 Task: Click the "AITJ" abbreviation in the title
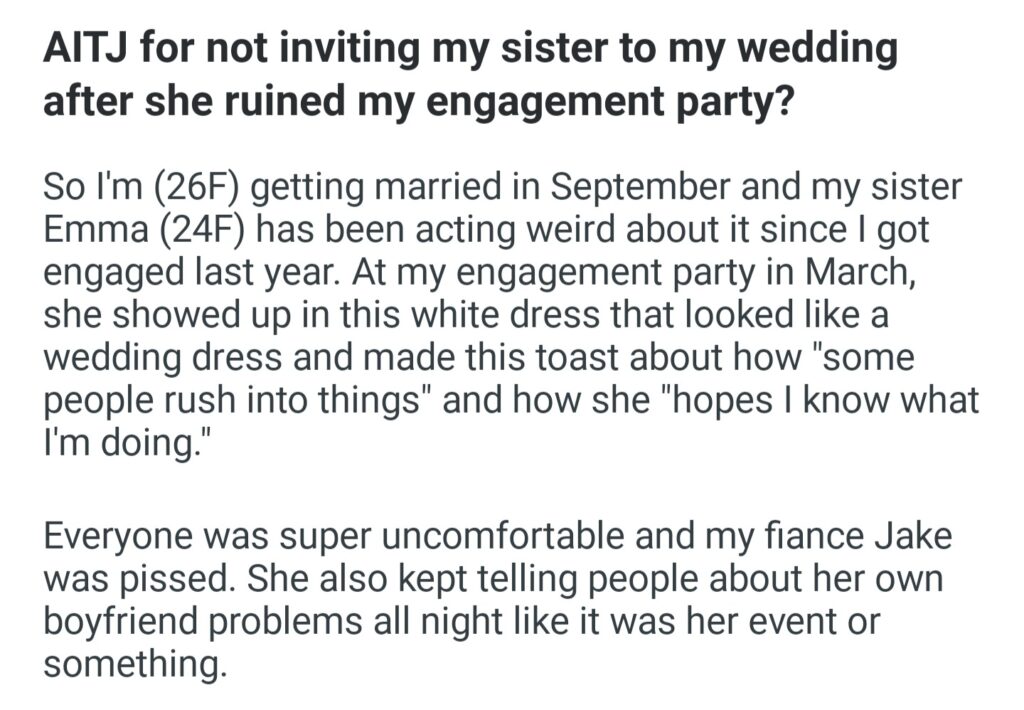point(85,50)
